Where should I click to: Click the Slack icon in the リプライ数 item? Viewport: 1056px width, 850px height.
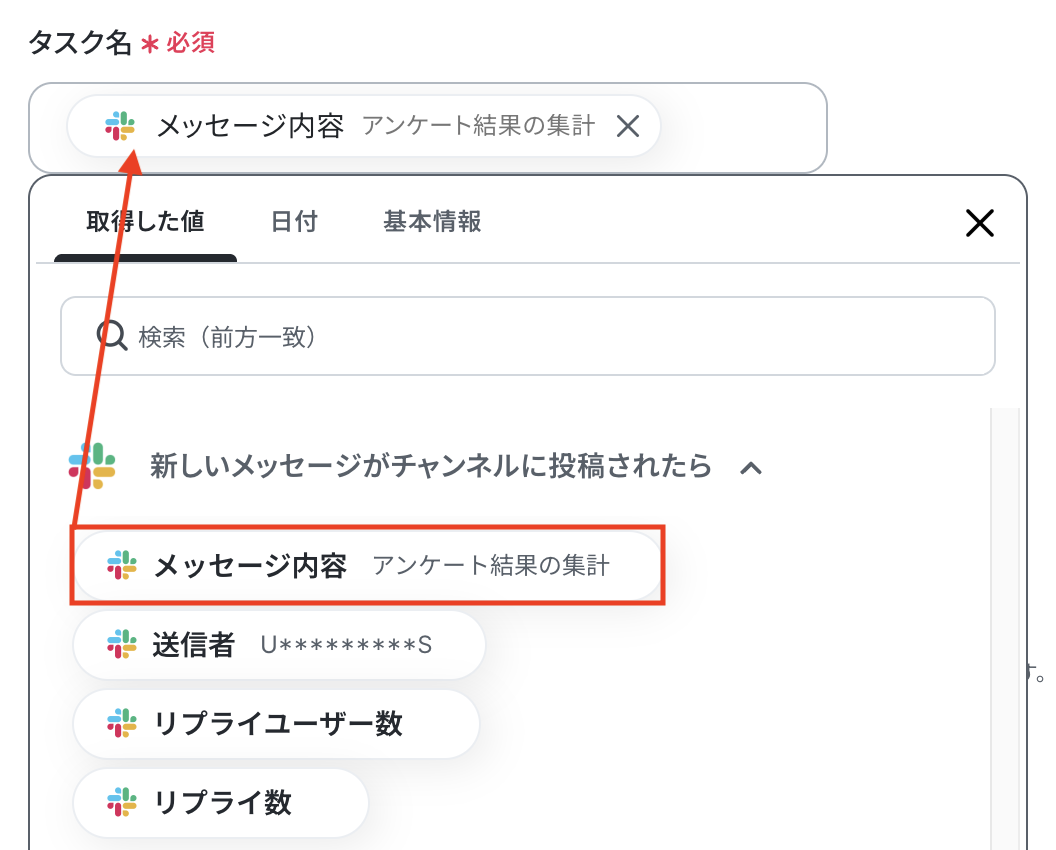[x=122, y=802]
